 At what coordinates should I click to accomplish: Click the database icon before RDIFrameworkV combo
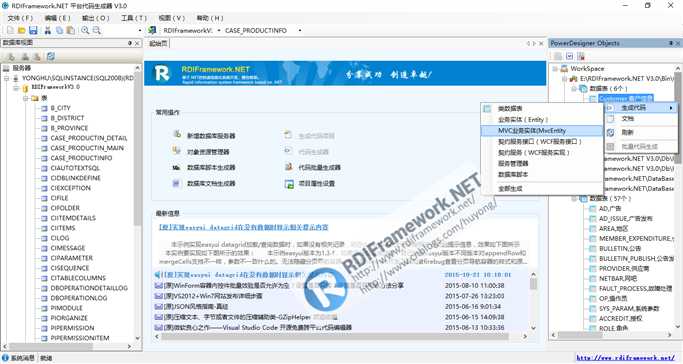click(x=152, y=30)
